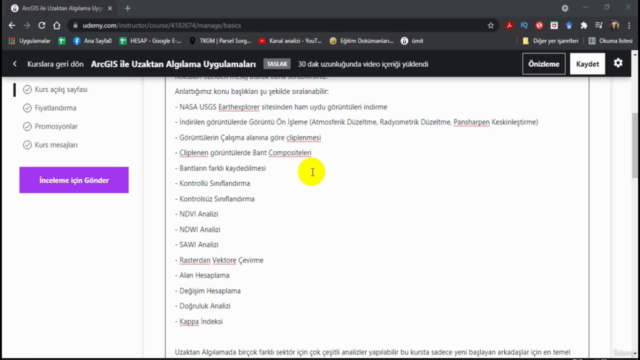The width and height of the screenshot is (640, 360).
Task: Open the Uygulamalar apps bookmark
Action: [29, 41]
